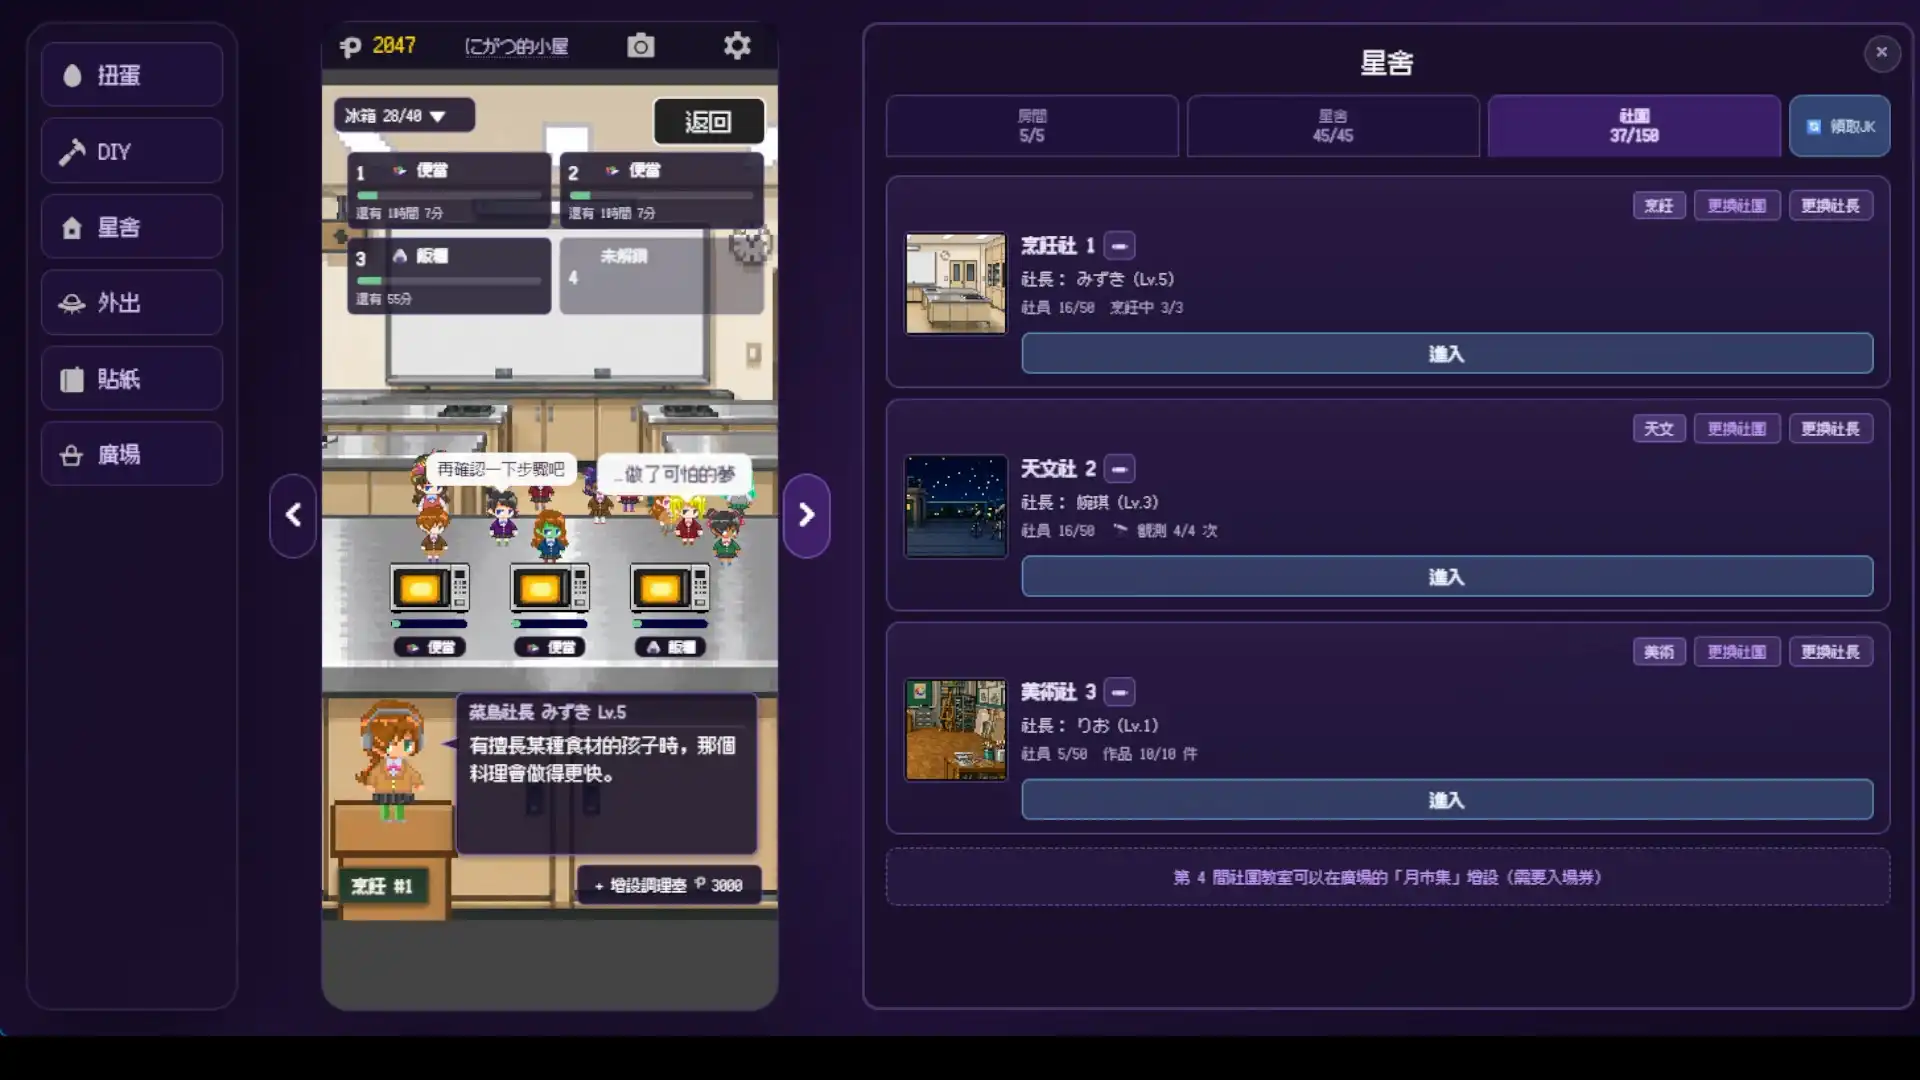Change president of 烹飪社 更換社長
Image resolution: width=1920 pixels, height=1080 pixels.
coord(1831,206)
